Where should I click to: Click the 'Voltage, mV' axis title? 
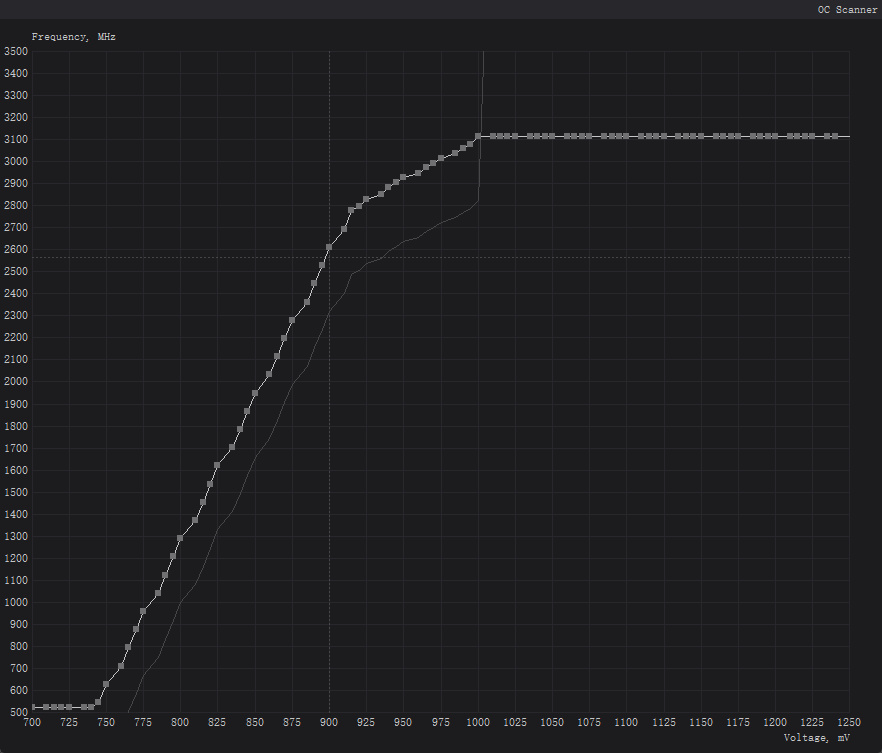point(816,737)
